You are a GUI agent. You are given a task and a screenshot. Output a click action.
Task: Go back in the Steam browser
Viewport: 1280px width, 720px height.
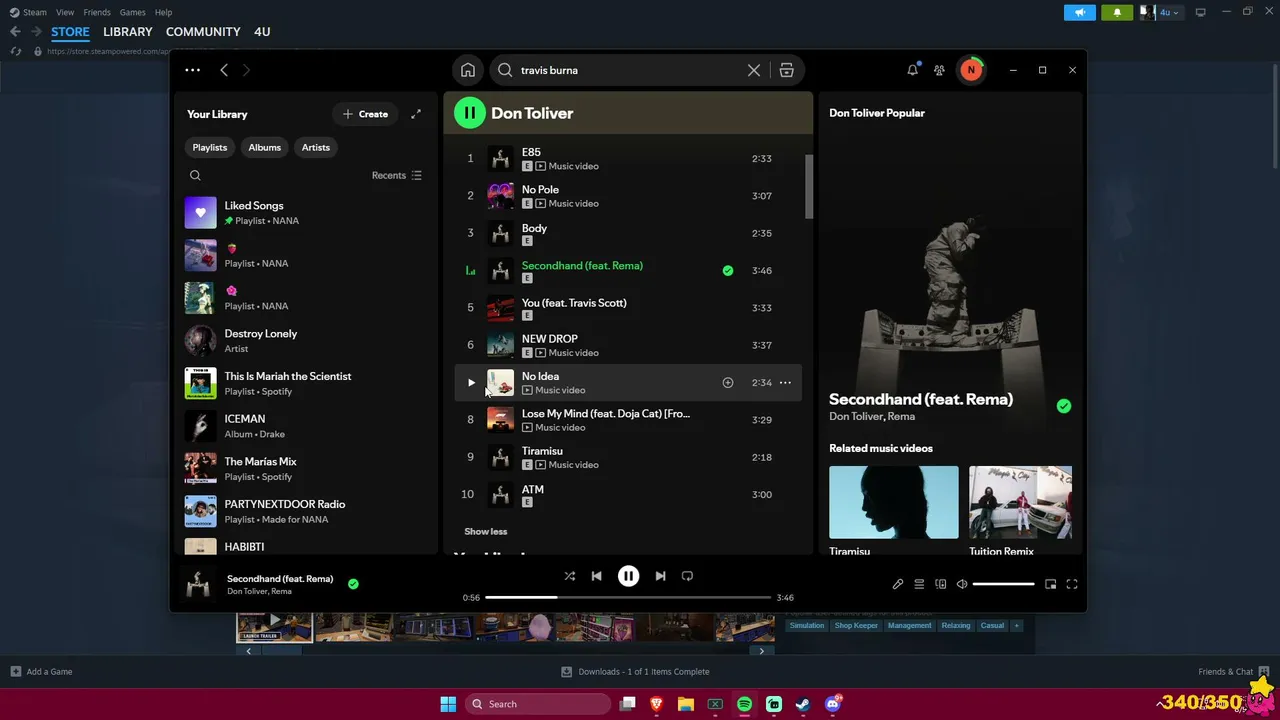pos(15,32)
